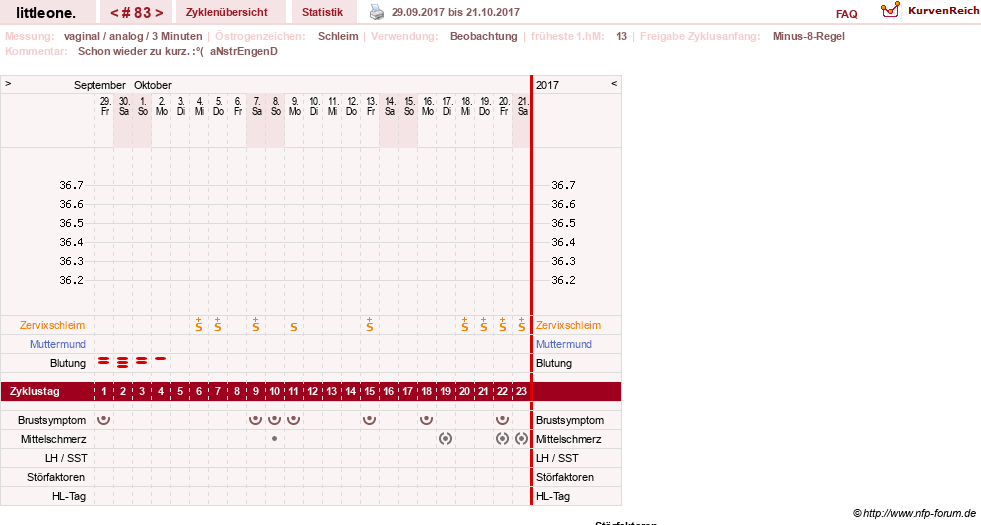This screenshot has height=525, width=981.
Task: Click the cervical mucus S+ icon on October 20
Action: click(x=503, y=324)
